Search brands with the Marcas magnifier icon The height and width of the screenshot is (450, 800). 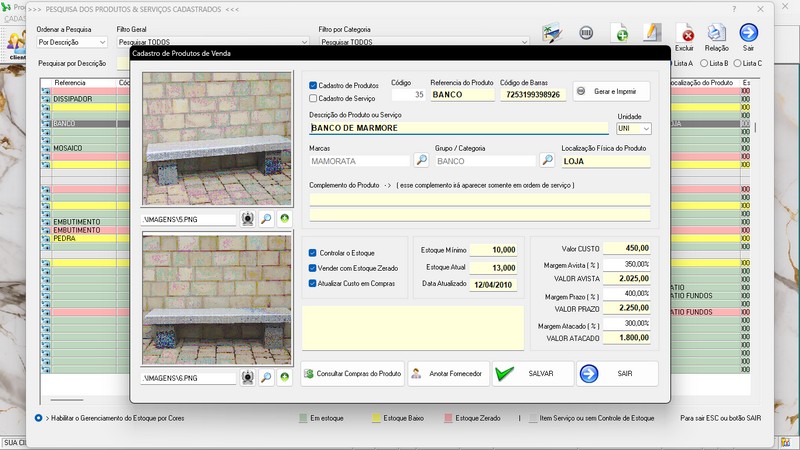[421, 160]
